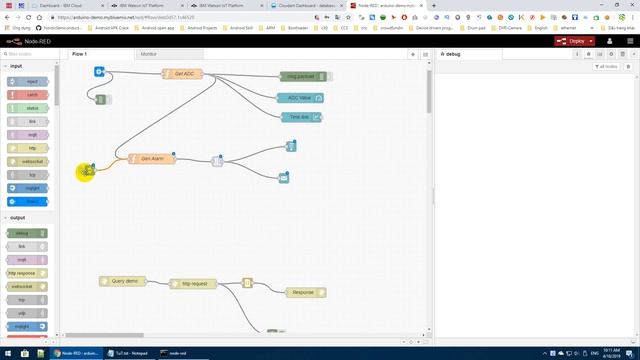This screenshot has width=640, height=360.
Task: Toggle the msg.payload debug node output button
Action: 330,76
